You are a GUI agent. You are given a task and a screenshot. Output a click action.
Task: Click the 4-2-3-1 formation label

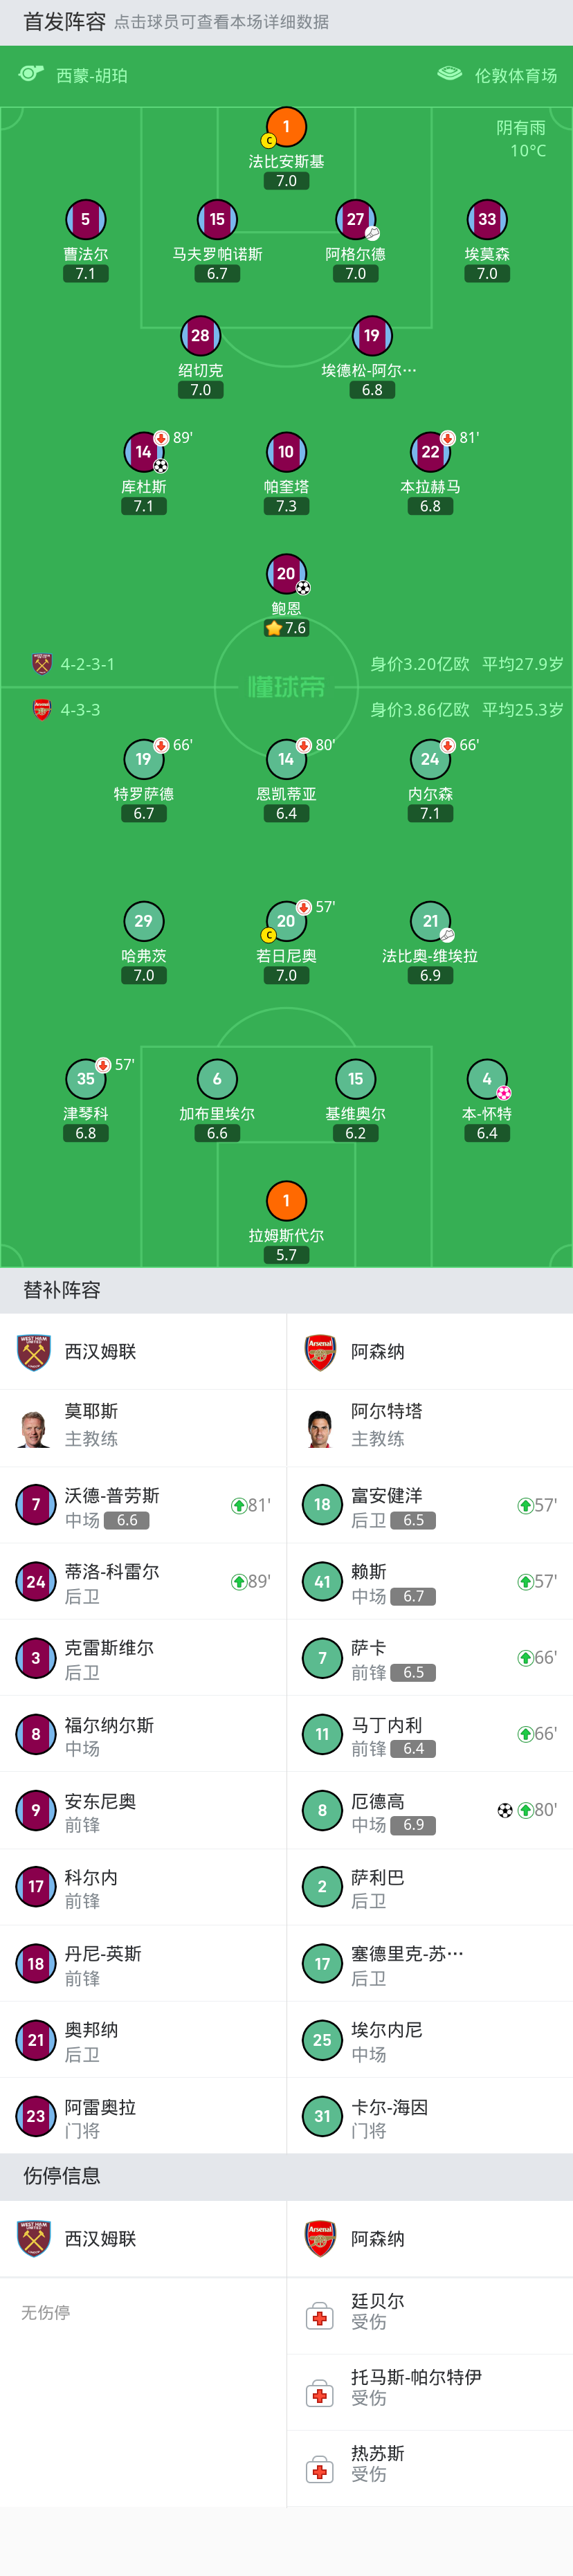pyautogui.click(x=87, y=664)
